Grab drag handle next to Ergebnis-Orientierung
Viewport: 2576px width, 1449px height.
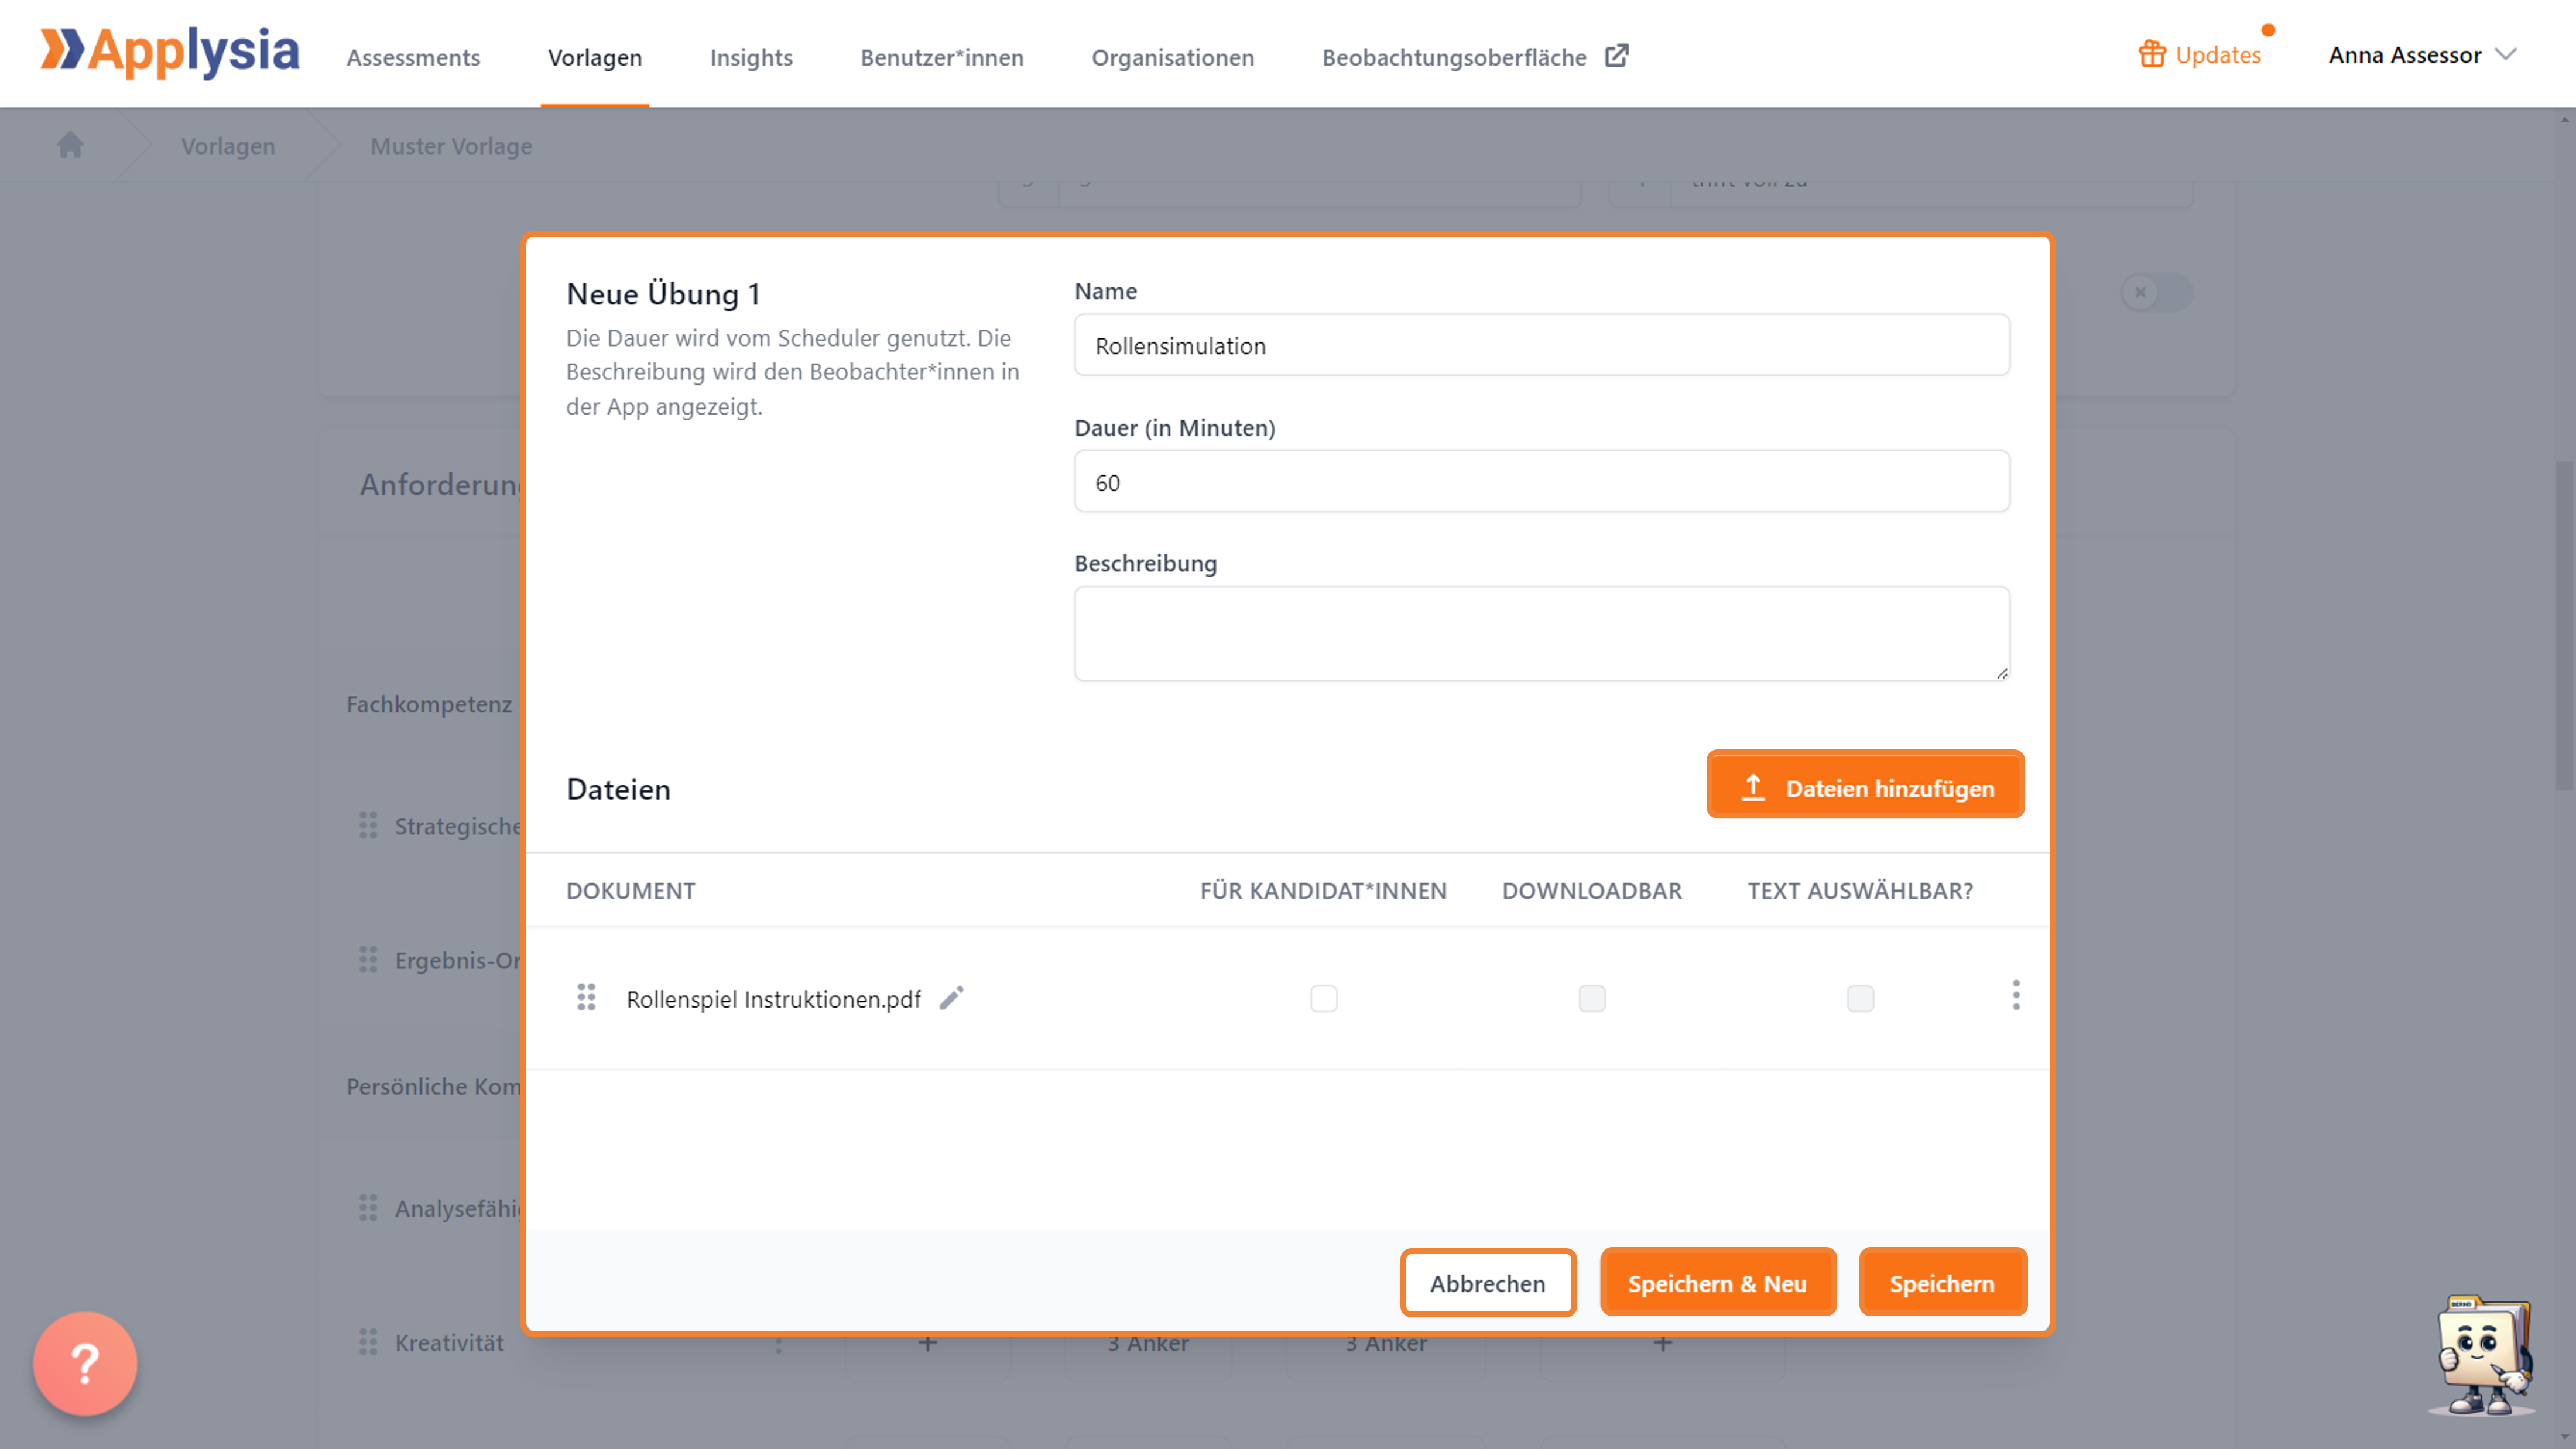click(368, 960)
